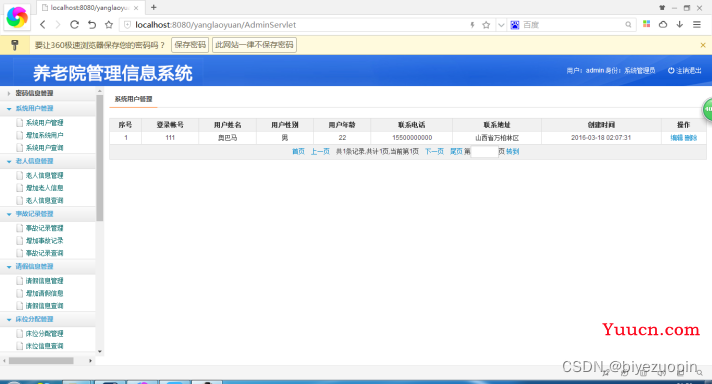Click the table cell 山西省万柏林区

click(497, 138)
